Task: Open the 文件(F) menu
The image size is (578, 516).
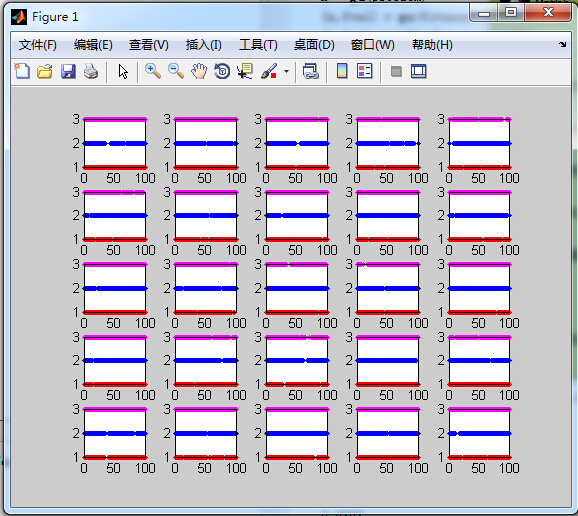Action: (38, 45)
